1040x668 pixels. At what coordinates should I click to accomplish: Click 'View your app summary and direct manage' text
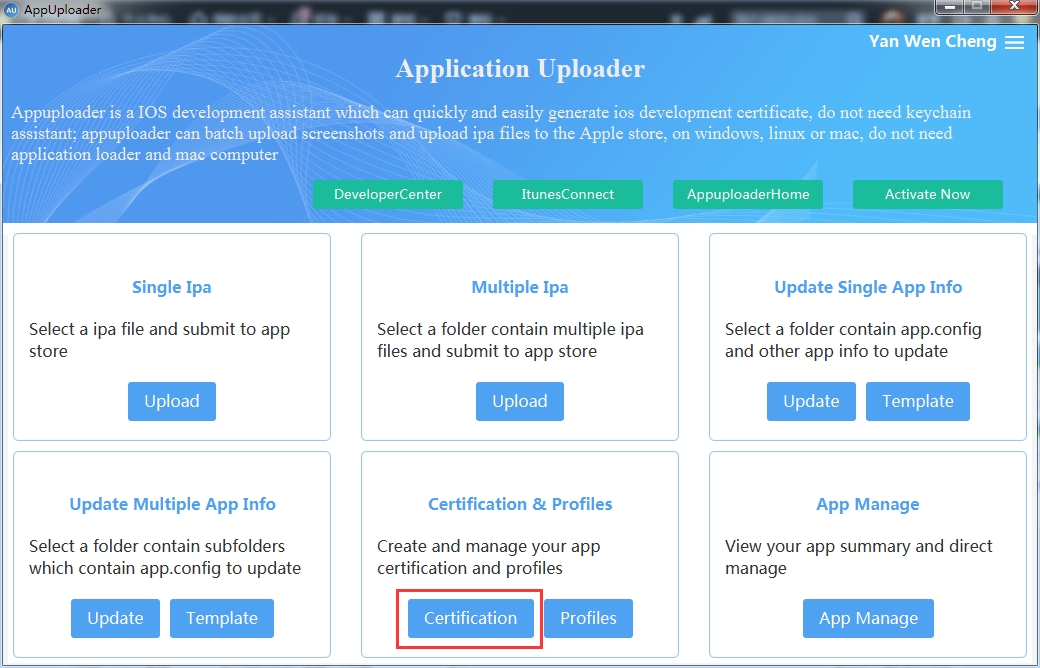click(858, 557)
